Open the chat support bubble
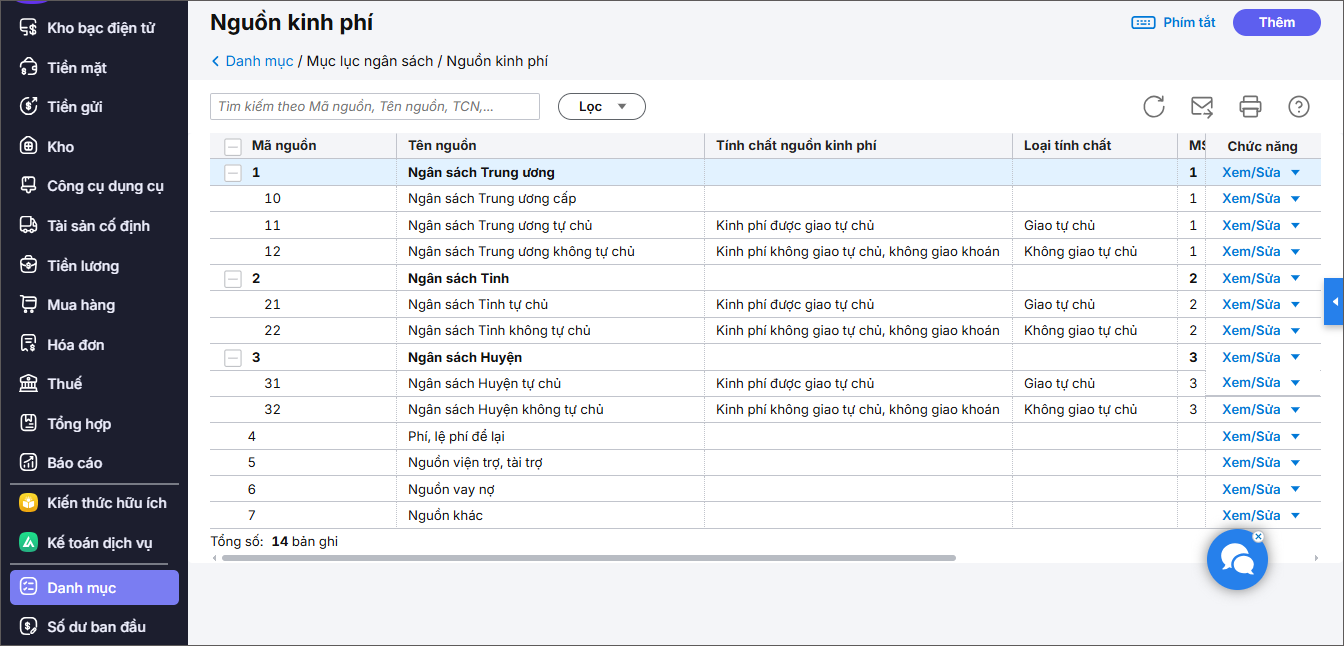The width and height of the screenshot is (1344, 646). pyautogui.click(x=1237, y=560)
